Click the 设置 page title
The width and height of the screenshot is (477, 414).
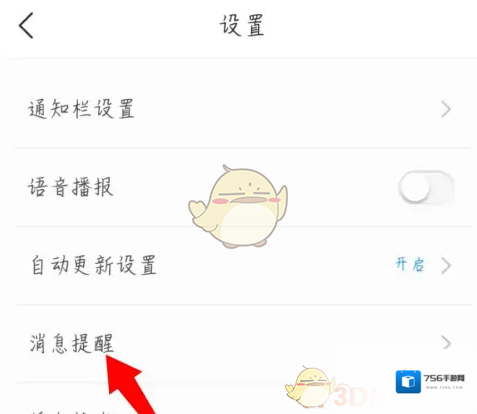(x=242, y=26)
